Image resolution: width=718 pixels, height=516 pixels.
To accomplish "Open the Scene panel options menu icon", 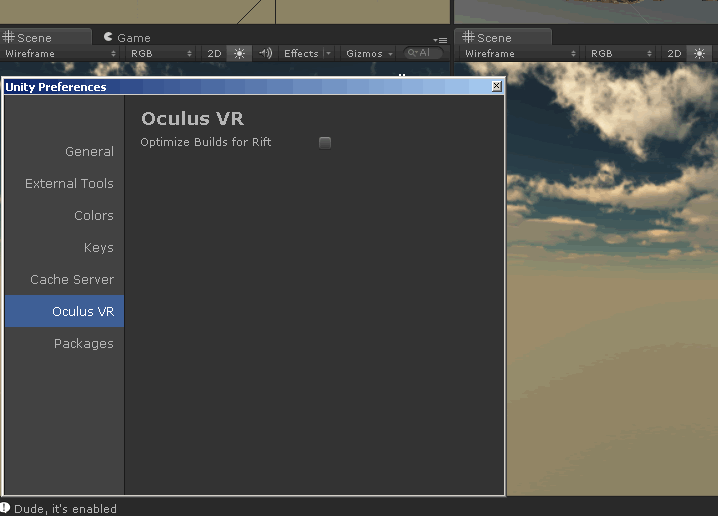I will [x=440, y=40].
